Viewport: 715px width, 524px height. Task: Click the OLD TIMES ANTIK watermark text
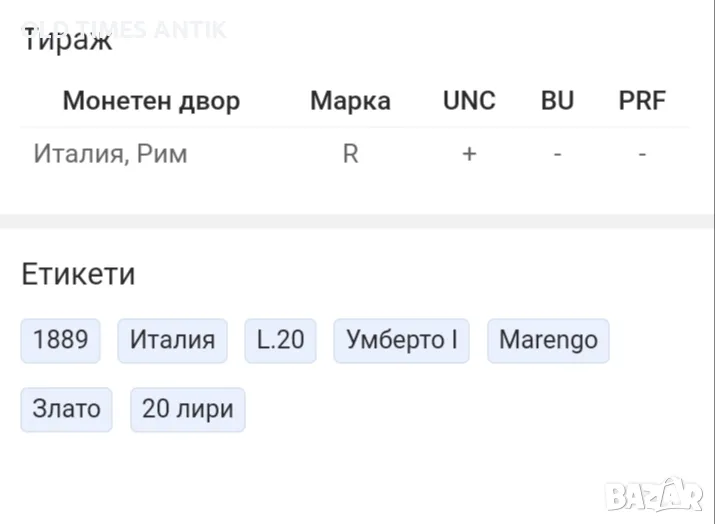[x=125, y=28]
